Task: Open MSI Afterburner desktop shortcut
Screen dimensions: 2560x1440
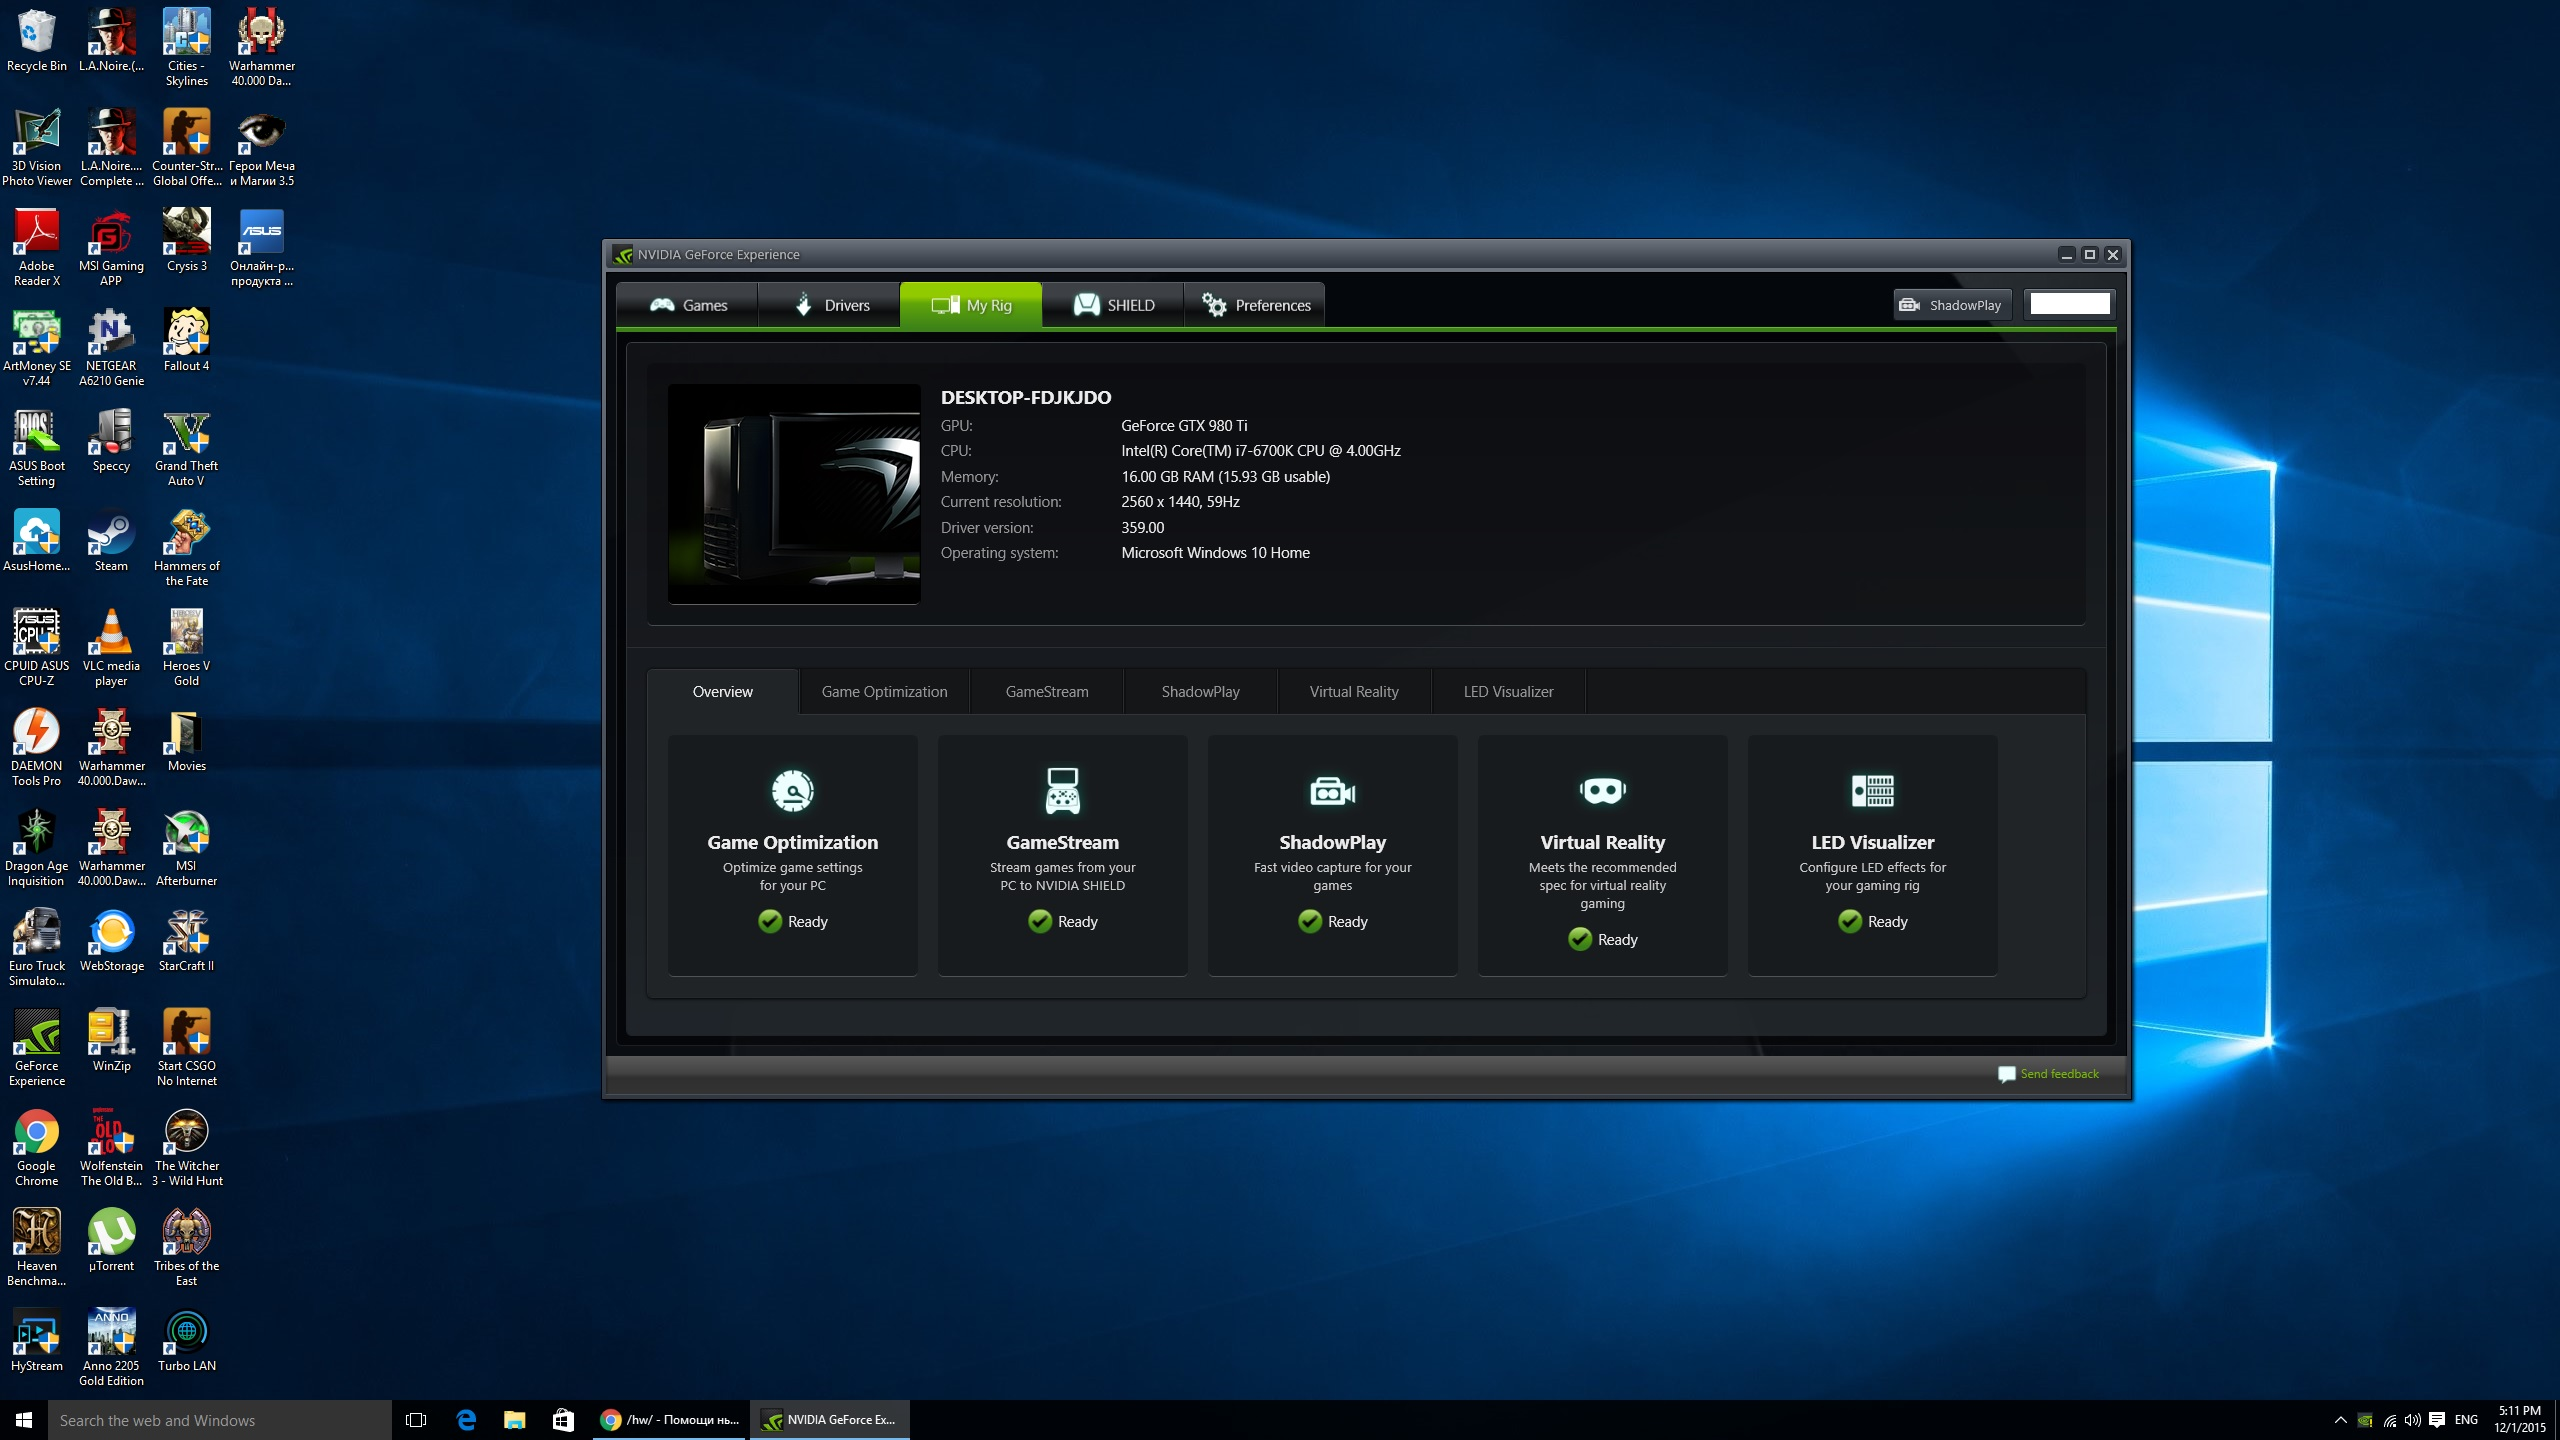Action: pyautogui.click(x=186, y=835)
